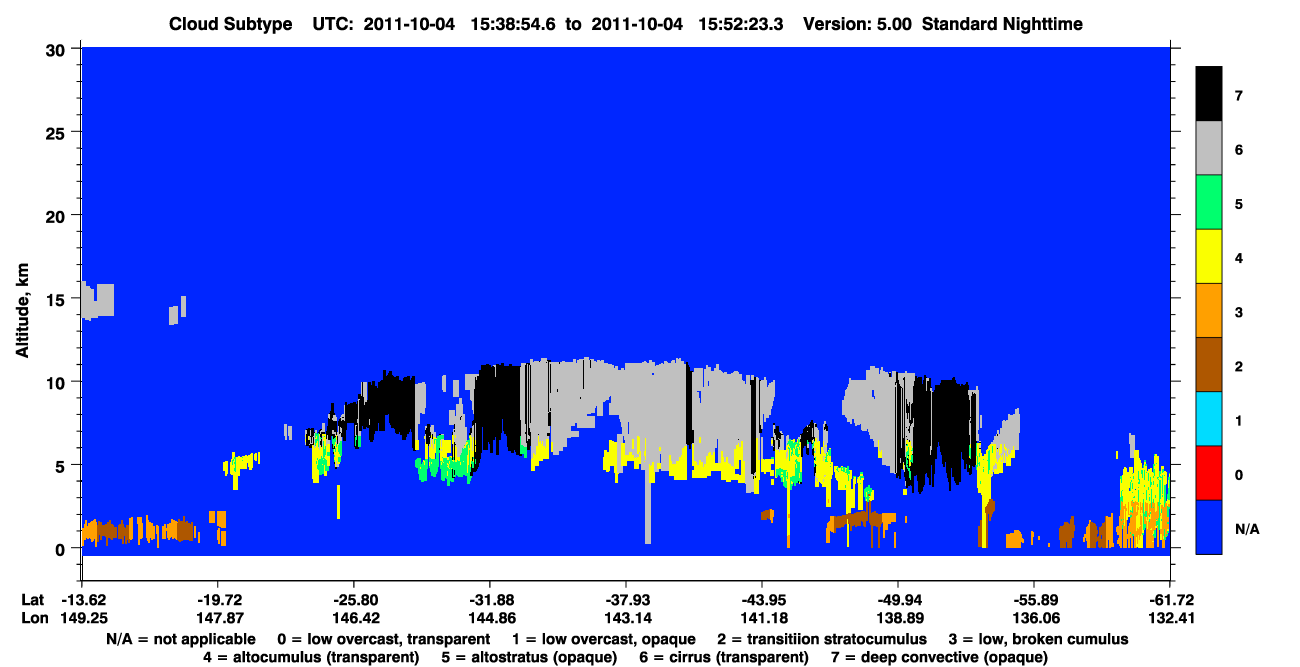Click the colorbar N/A label
The width and height of the screenshot is (1300, 667).
click(1247, 529)
